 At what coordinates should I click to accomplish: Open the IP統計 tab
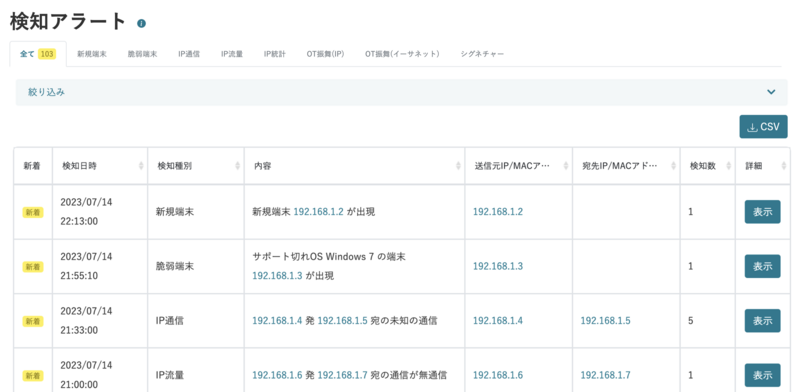pyautogui.click(x=274, y=54)
